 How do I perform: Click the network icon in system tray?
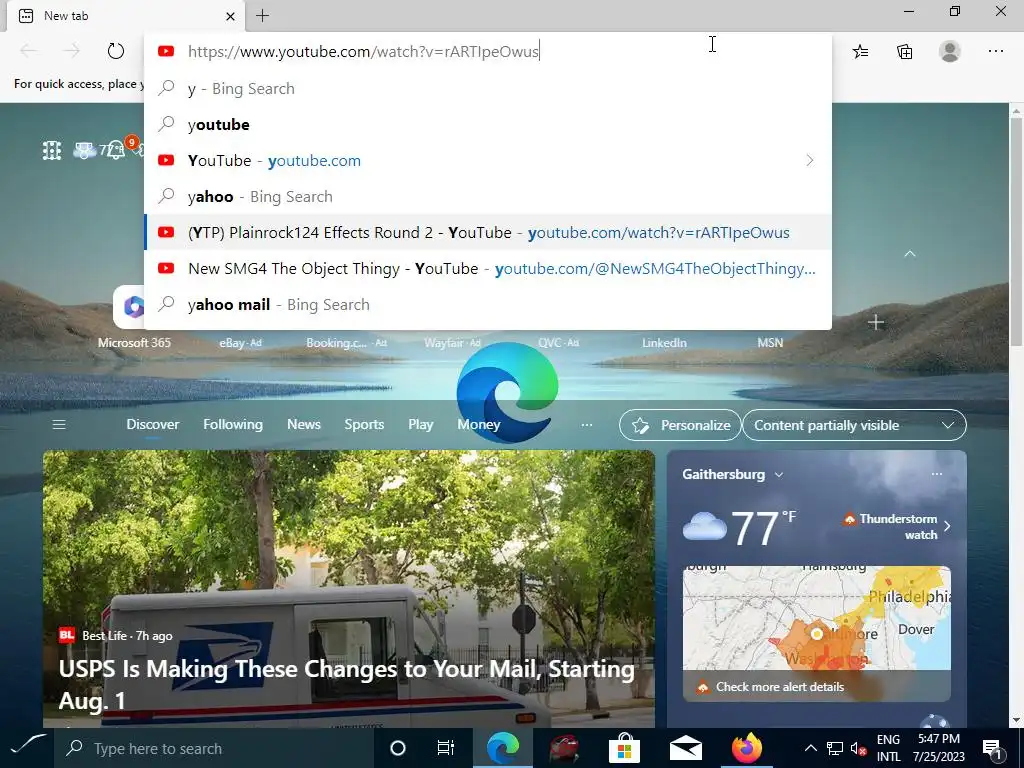[x=835, y=749]
